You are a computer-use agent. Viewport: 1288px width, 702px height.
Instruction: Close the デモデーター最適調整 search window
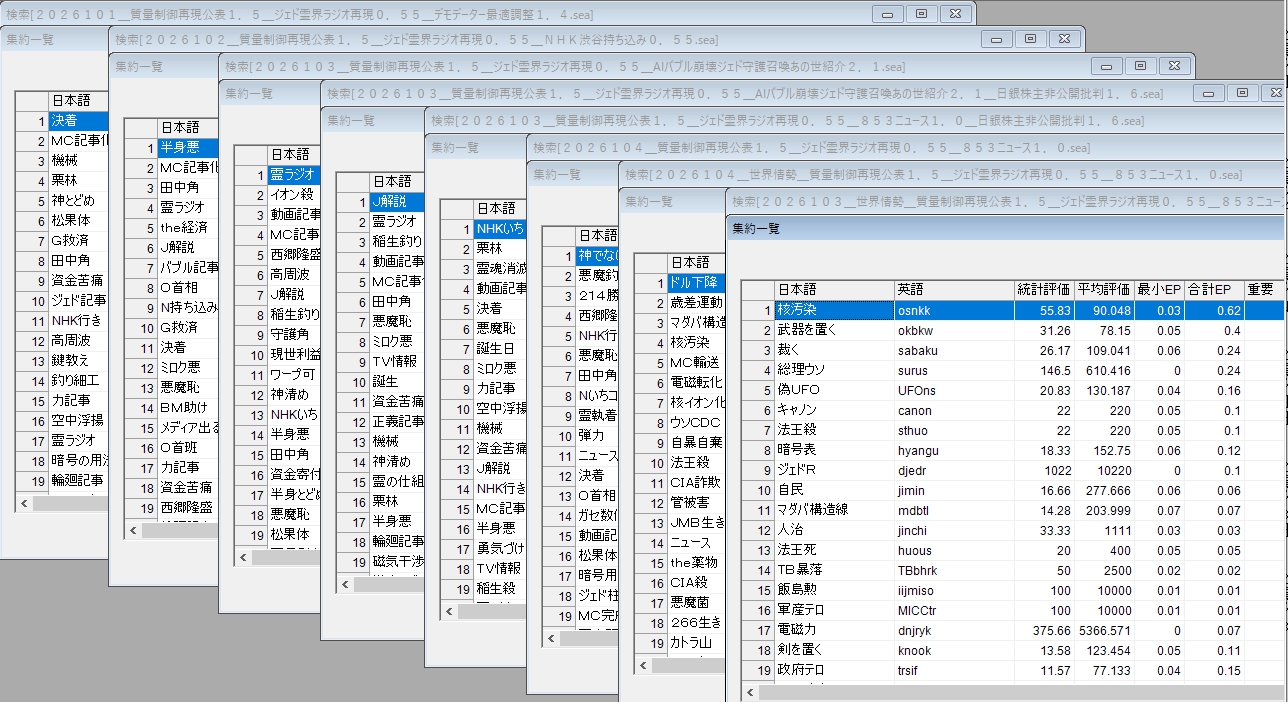point(955,13)
